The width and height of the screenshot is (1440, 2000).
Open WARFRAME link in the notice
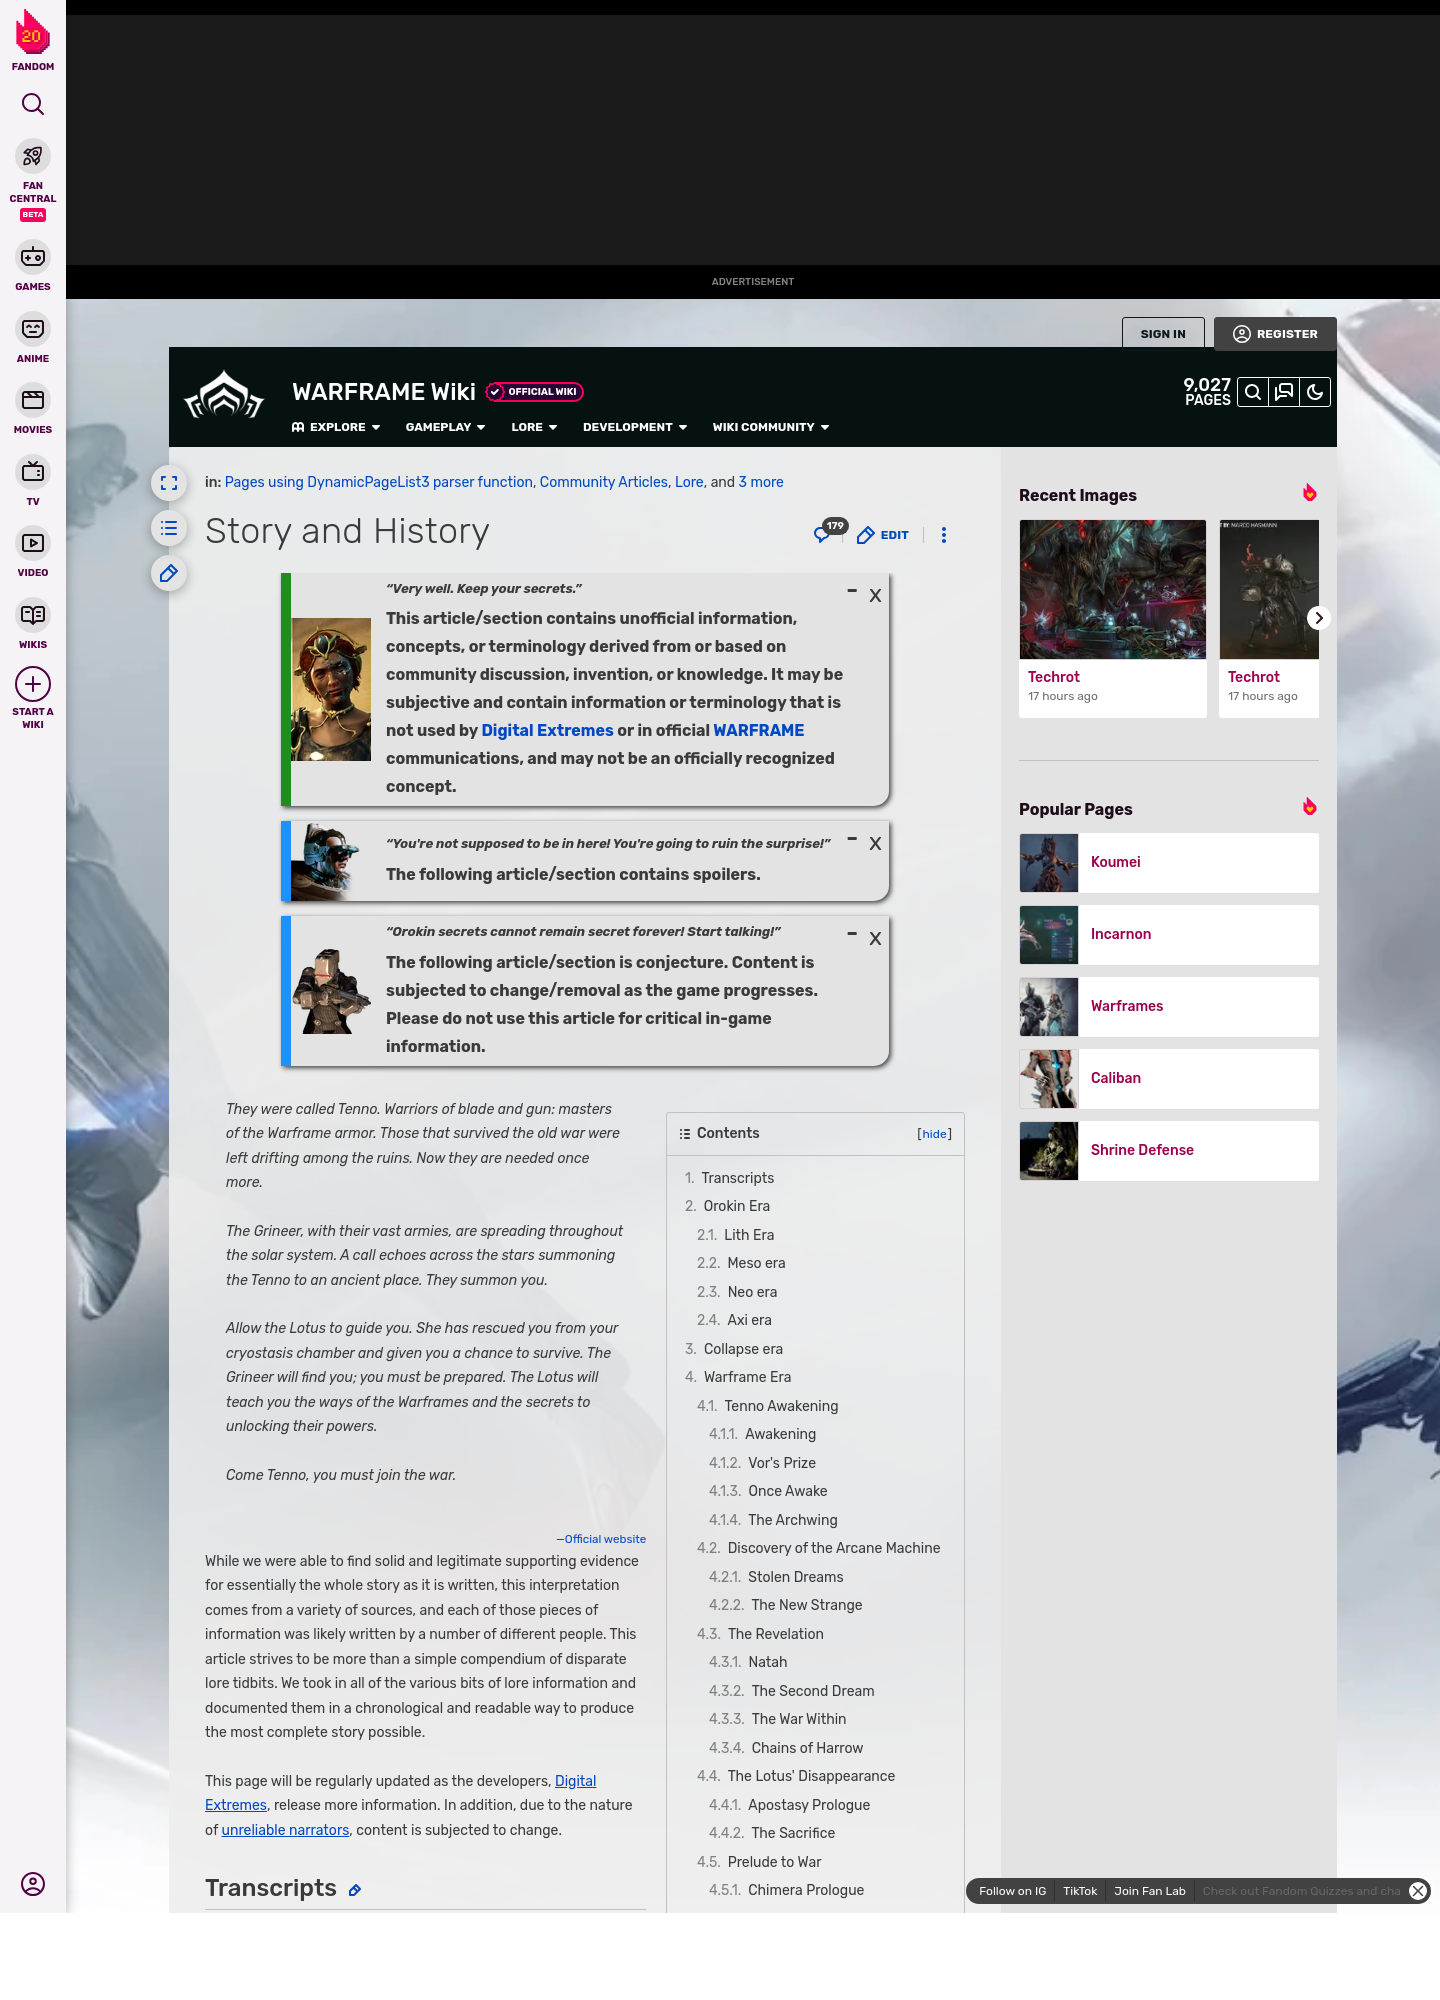click(x=758, y=731)
